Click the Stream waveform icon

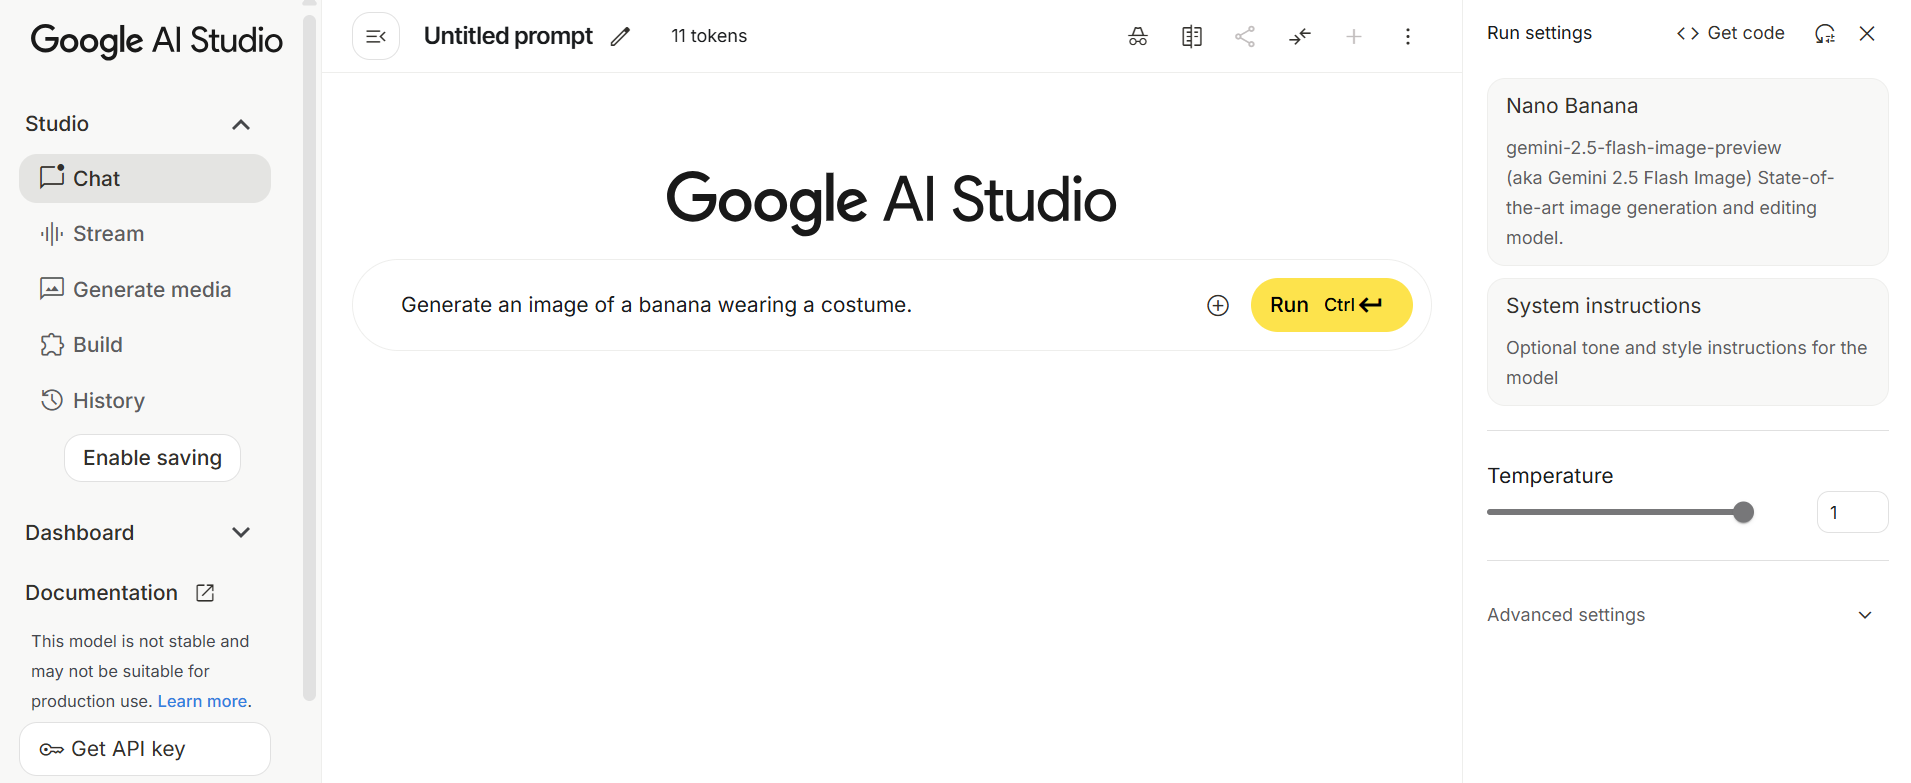click(x=52, y=234)
